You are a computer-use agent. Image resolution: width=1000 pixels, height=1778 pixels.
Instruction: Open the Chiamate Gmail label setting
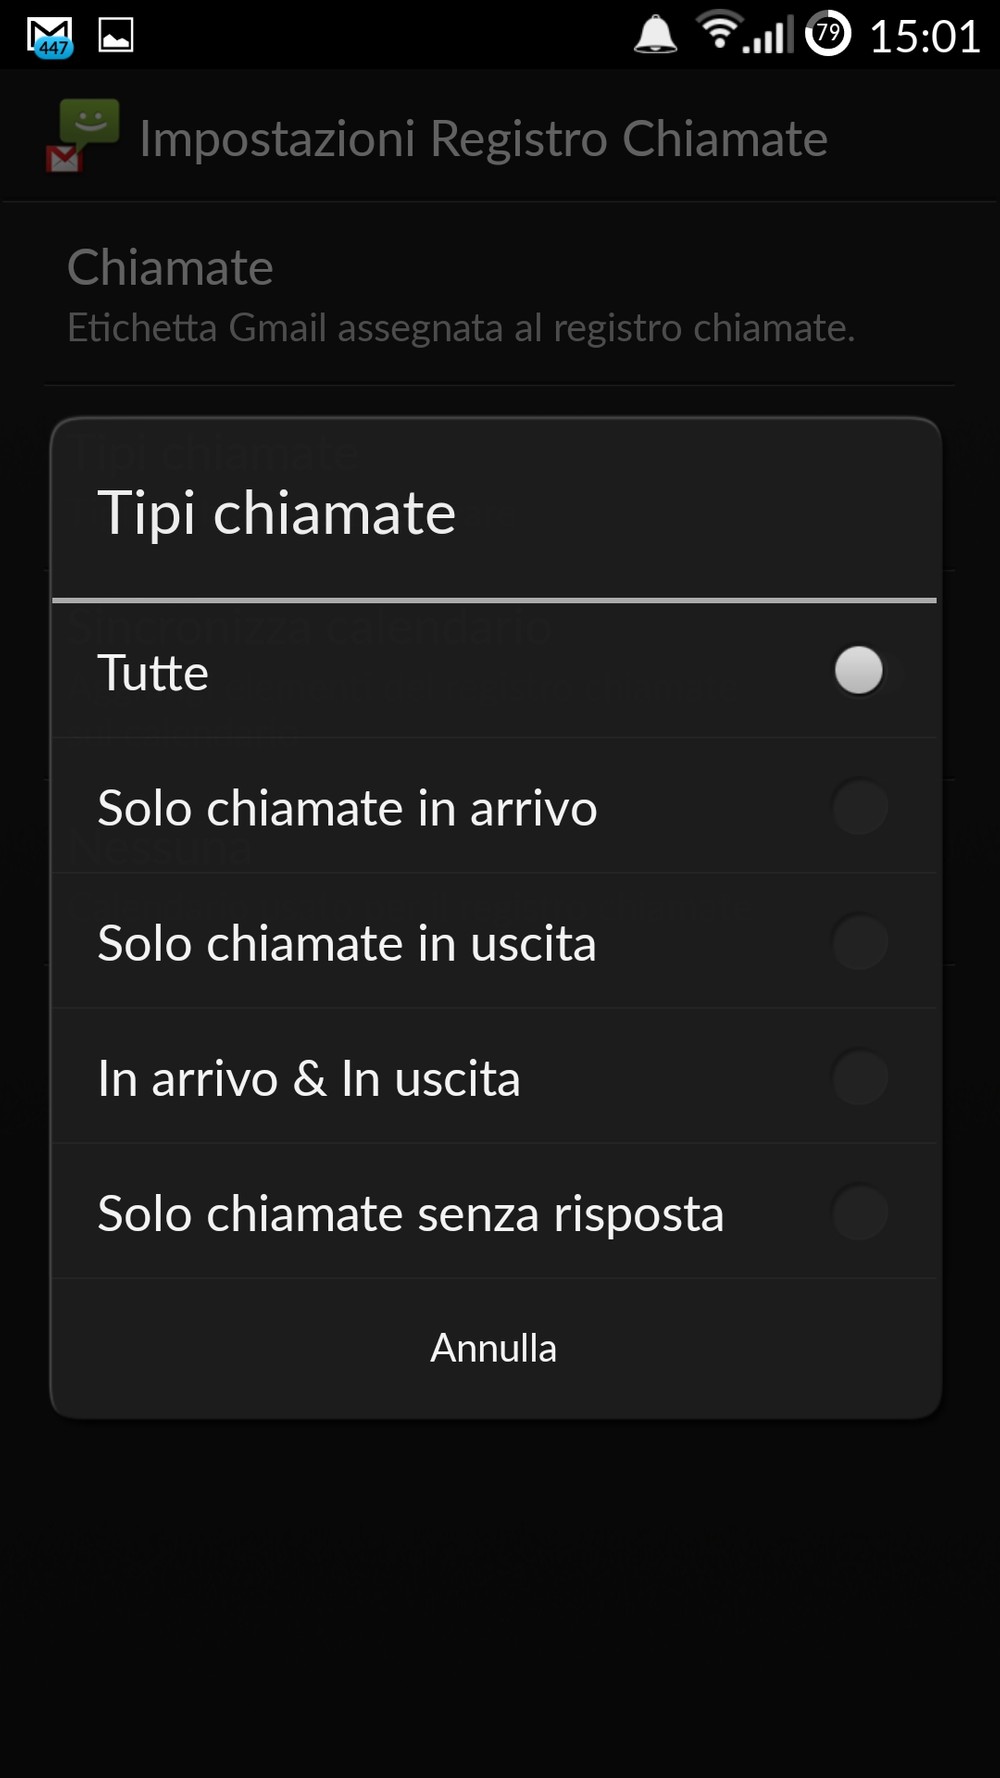pyautogui.click(x=460, y=295)
